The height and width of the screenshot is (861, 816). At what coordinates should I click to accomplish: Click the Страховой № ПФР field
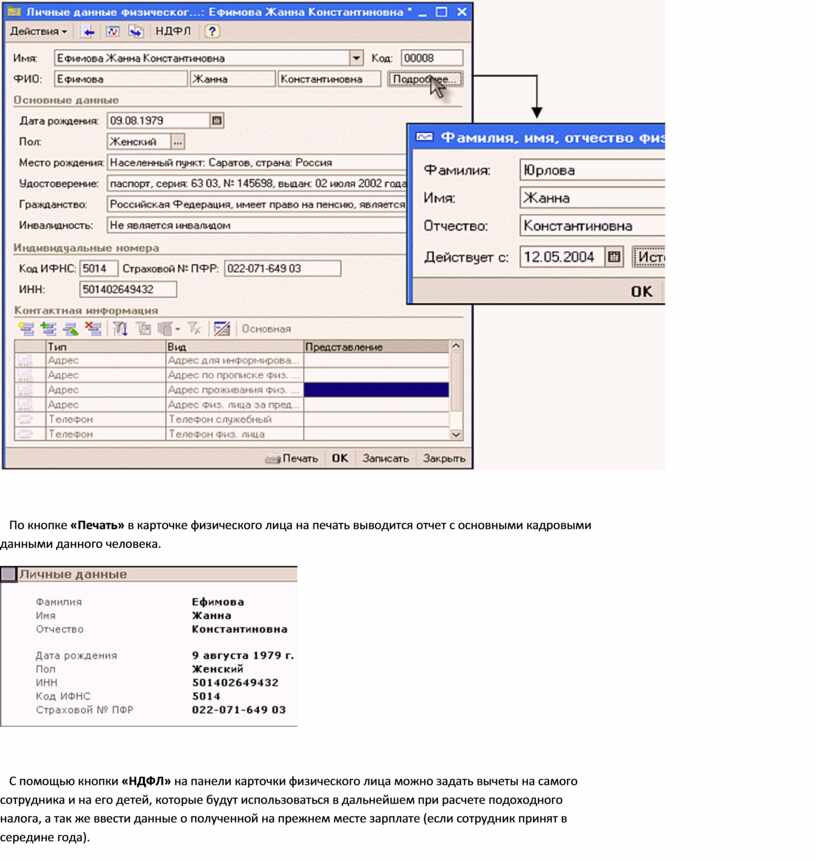(282, 269)
